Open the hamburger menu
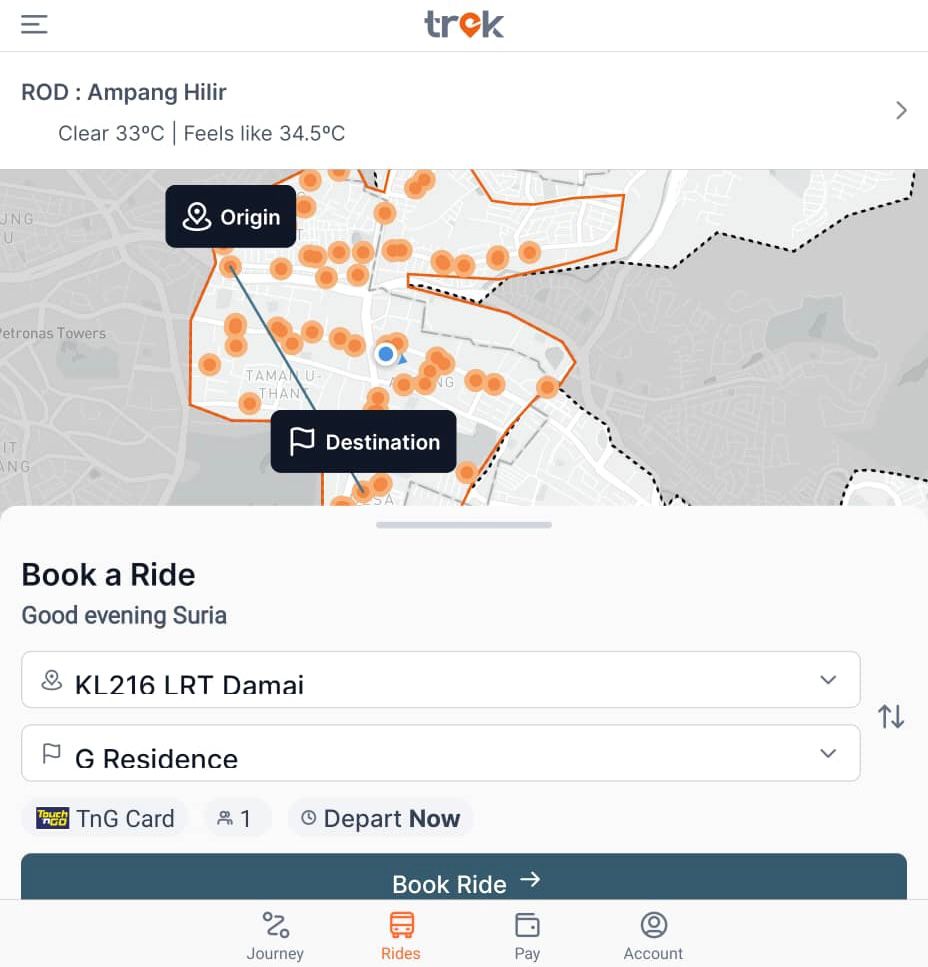Screen dimensions: 928x967 click(35, 25)
